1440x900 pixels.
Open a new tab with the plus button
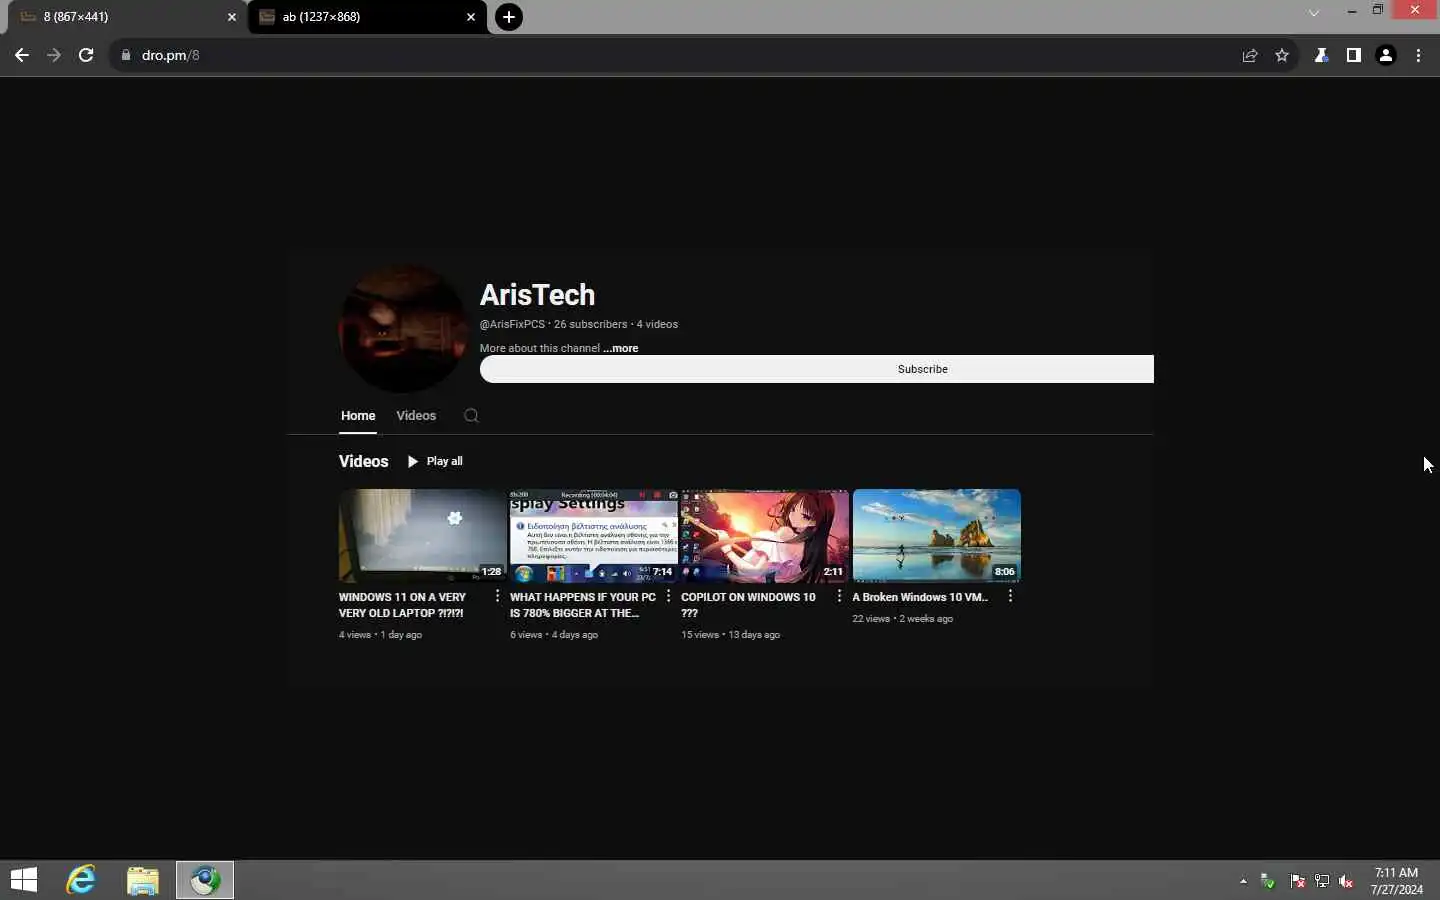click(x=509, y=17)
